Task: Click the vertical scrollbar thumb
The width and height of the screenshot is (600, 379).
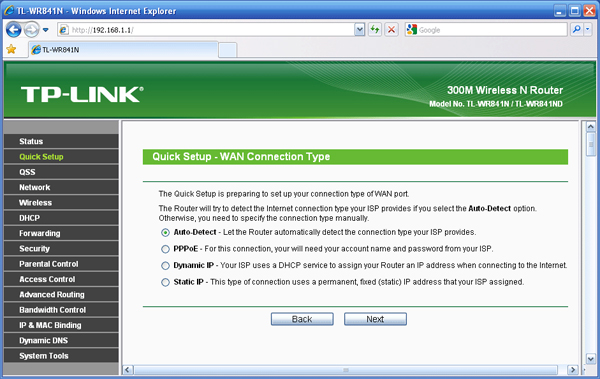Action: pyautogui.click(x=590, y=144)
